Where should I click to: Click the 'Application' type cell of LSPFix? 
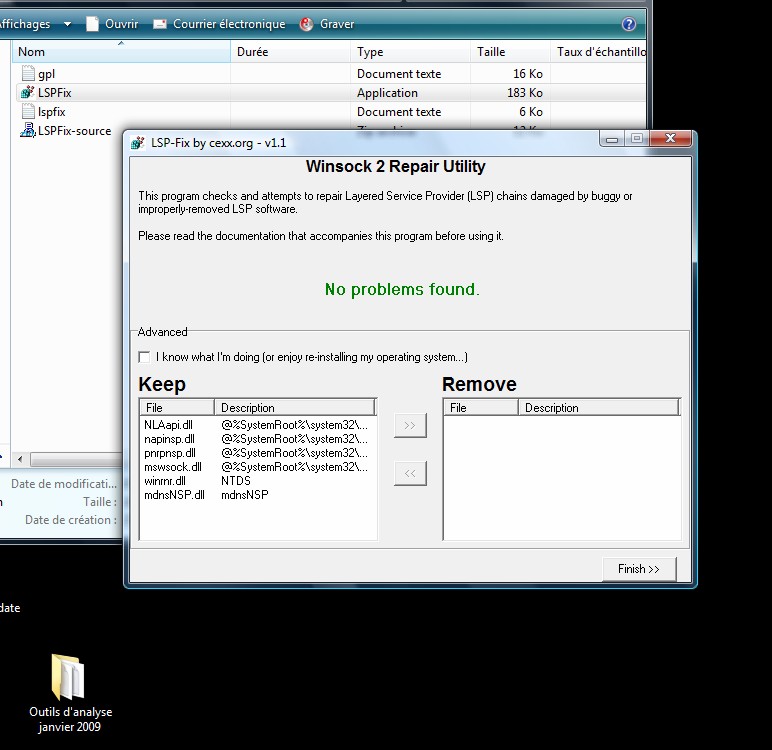point(387,93)
